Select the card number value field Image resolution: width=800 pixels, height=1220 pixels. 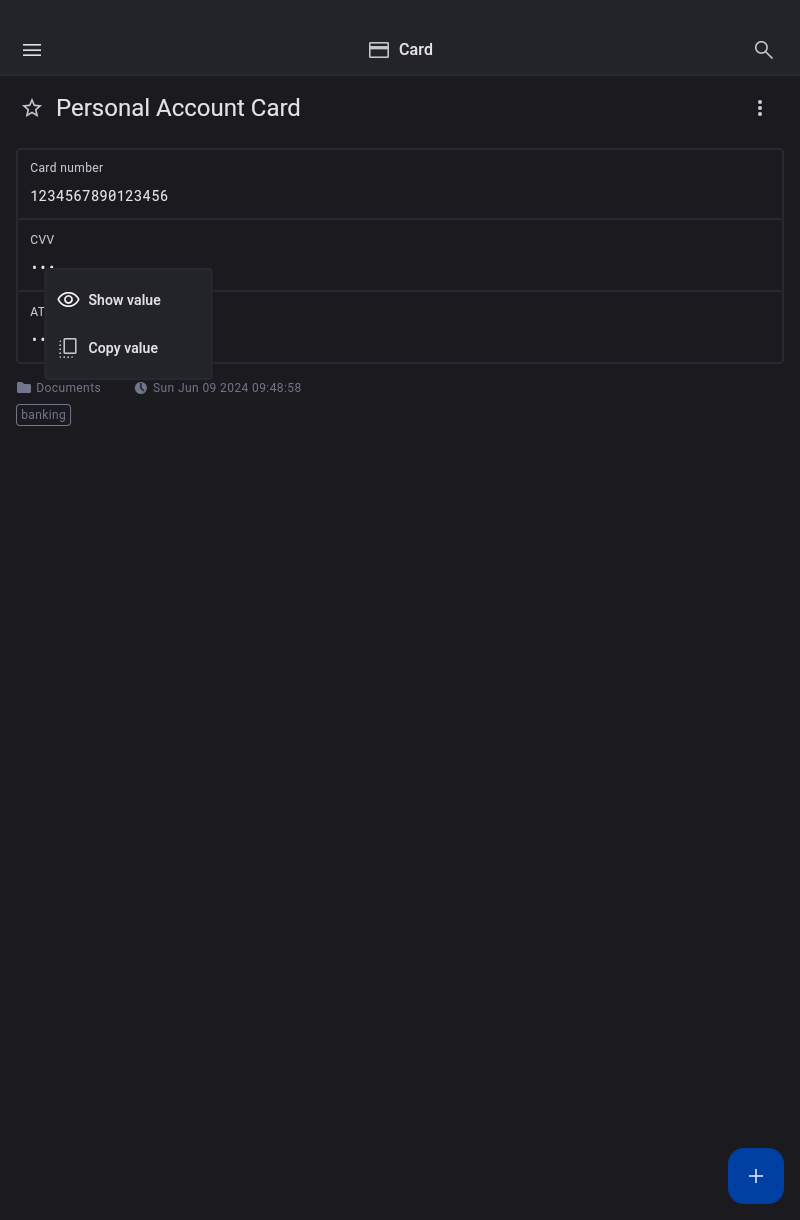pyautogui.click(x=99, y=196)
